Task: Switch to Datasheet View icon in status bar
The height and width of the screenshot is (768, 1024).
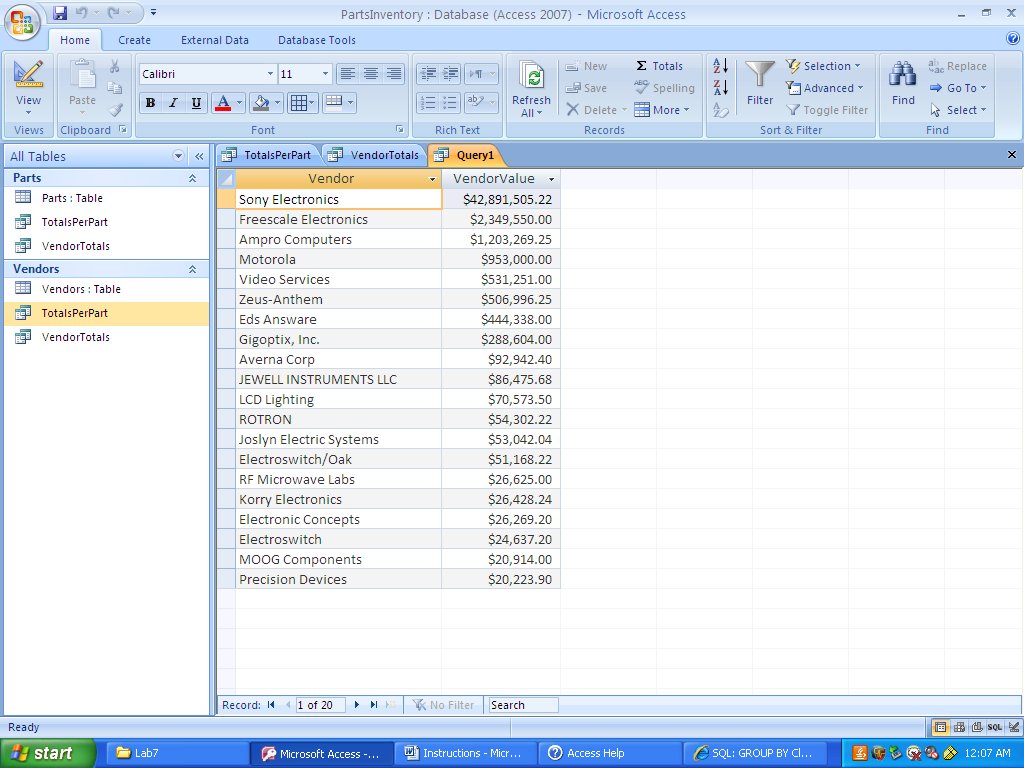Action: point(940,727)
